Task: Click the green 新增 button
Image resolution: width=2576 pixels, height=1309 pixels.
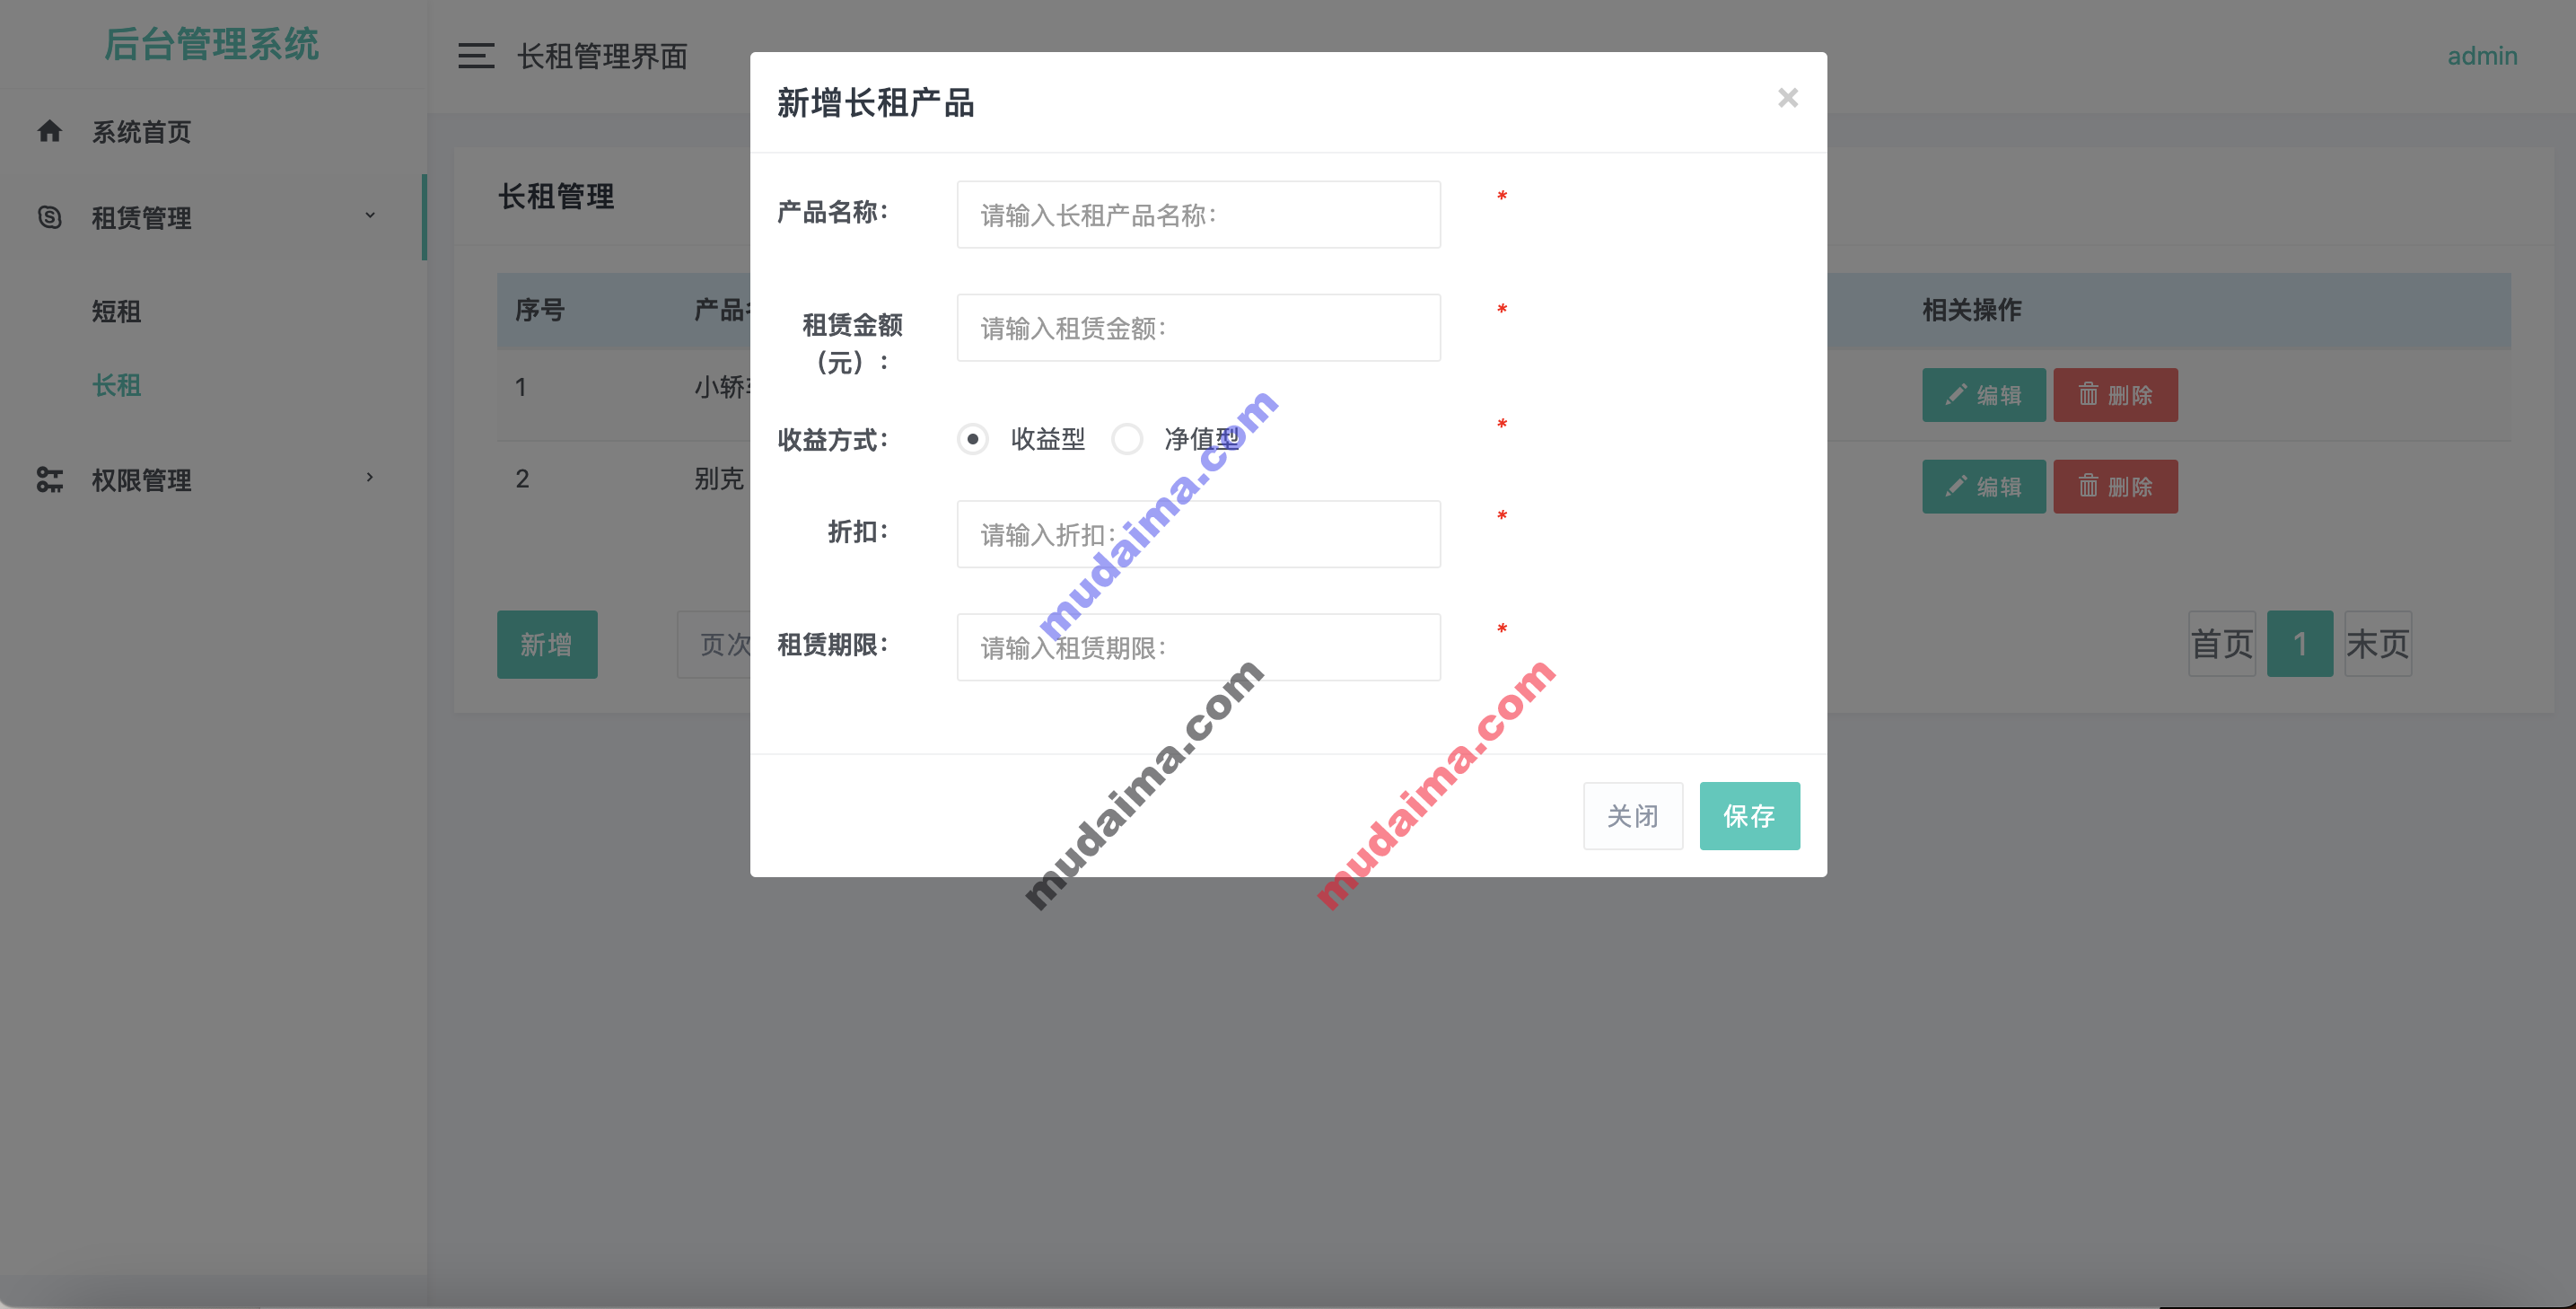Action: click(x=547, y=645)
